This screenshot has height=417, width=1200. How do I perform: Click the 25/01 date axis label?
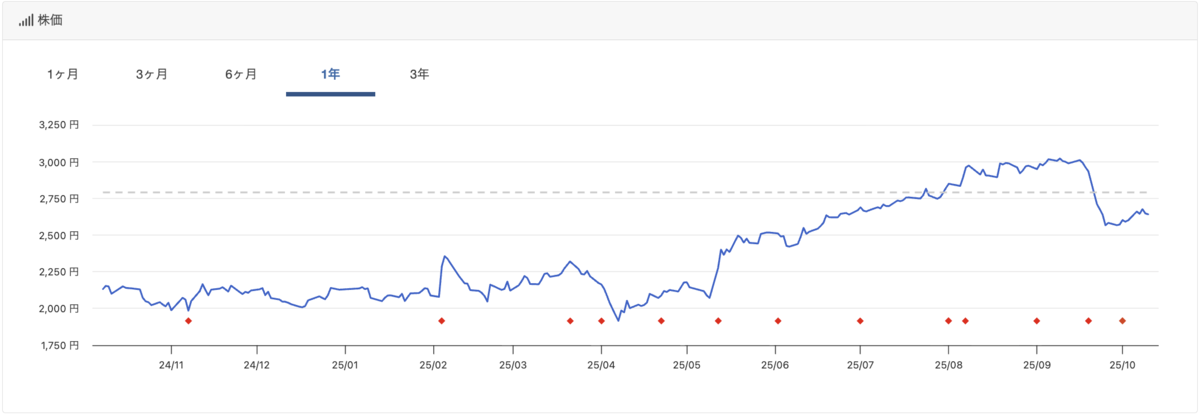click(345, 365)
